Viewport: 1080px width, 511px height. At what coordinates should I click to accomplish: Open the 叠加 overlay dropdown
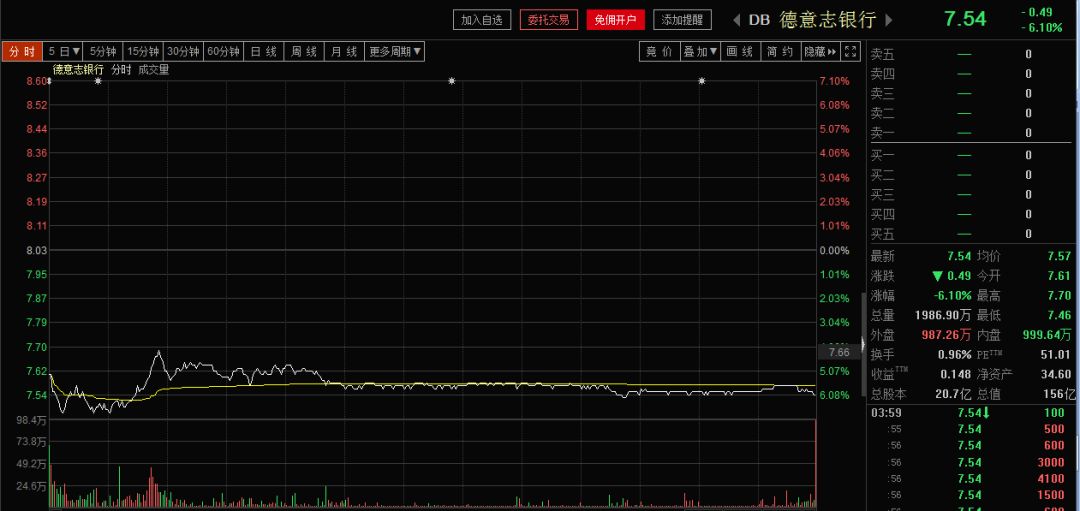(700, 52)
